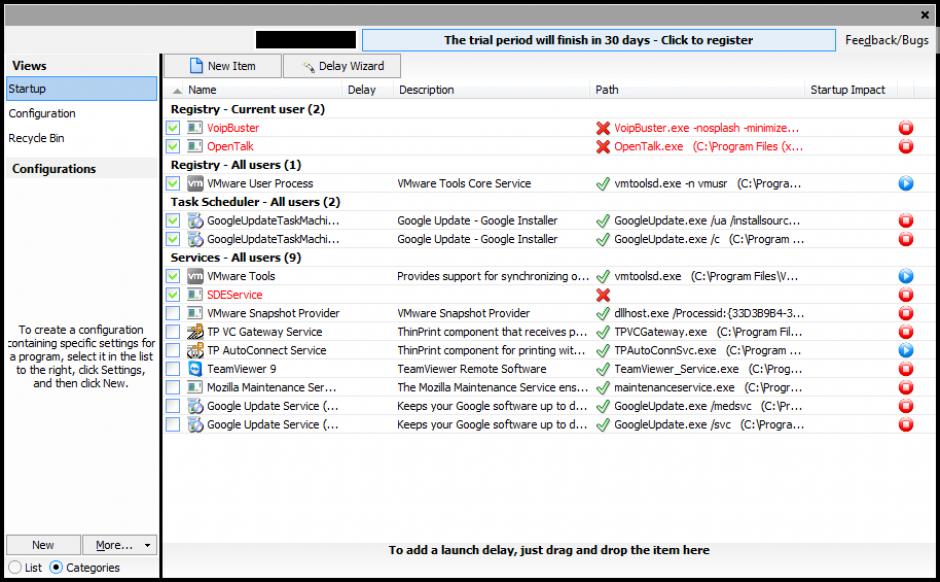Image resolution: width=940 pixels, height=582 pixels.
Task: Open the Recycle Bin view
Action: coord(36,138)
